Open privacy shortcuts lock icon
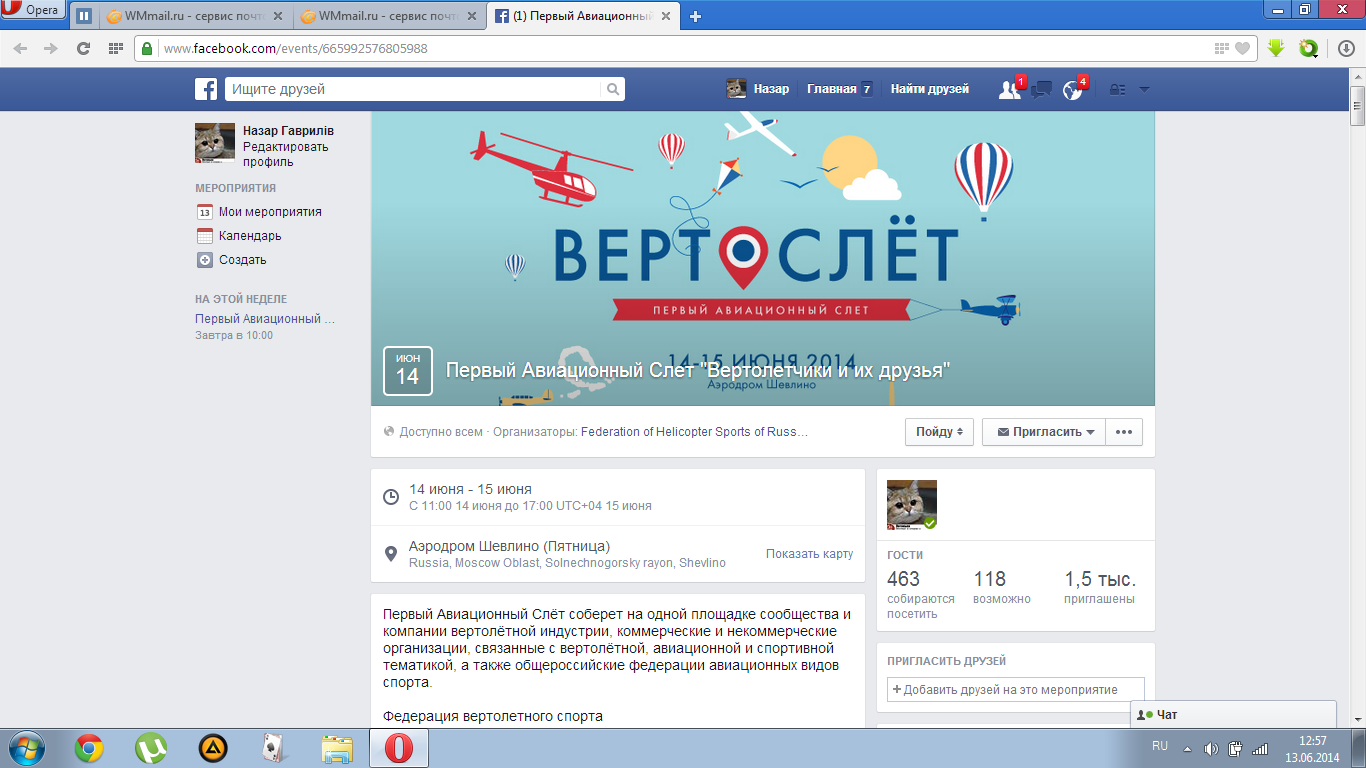The height and width of the screenshot is (768, 1366). (1117, 89)
